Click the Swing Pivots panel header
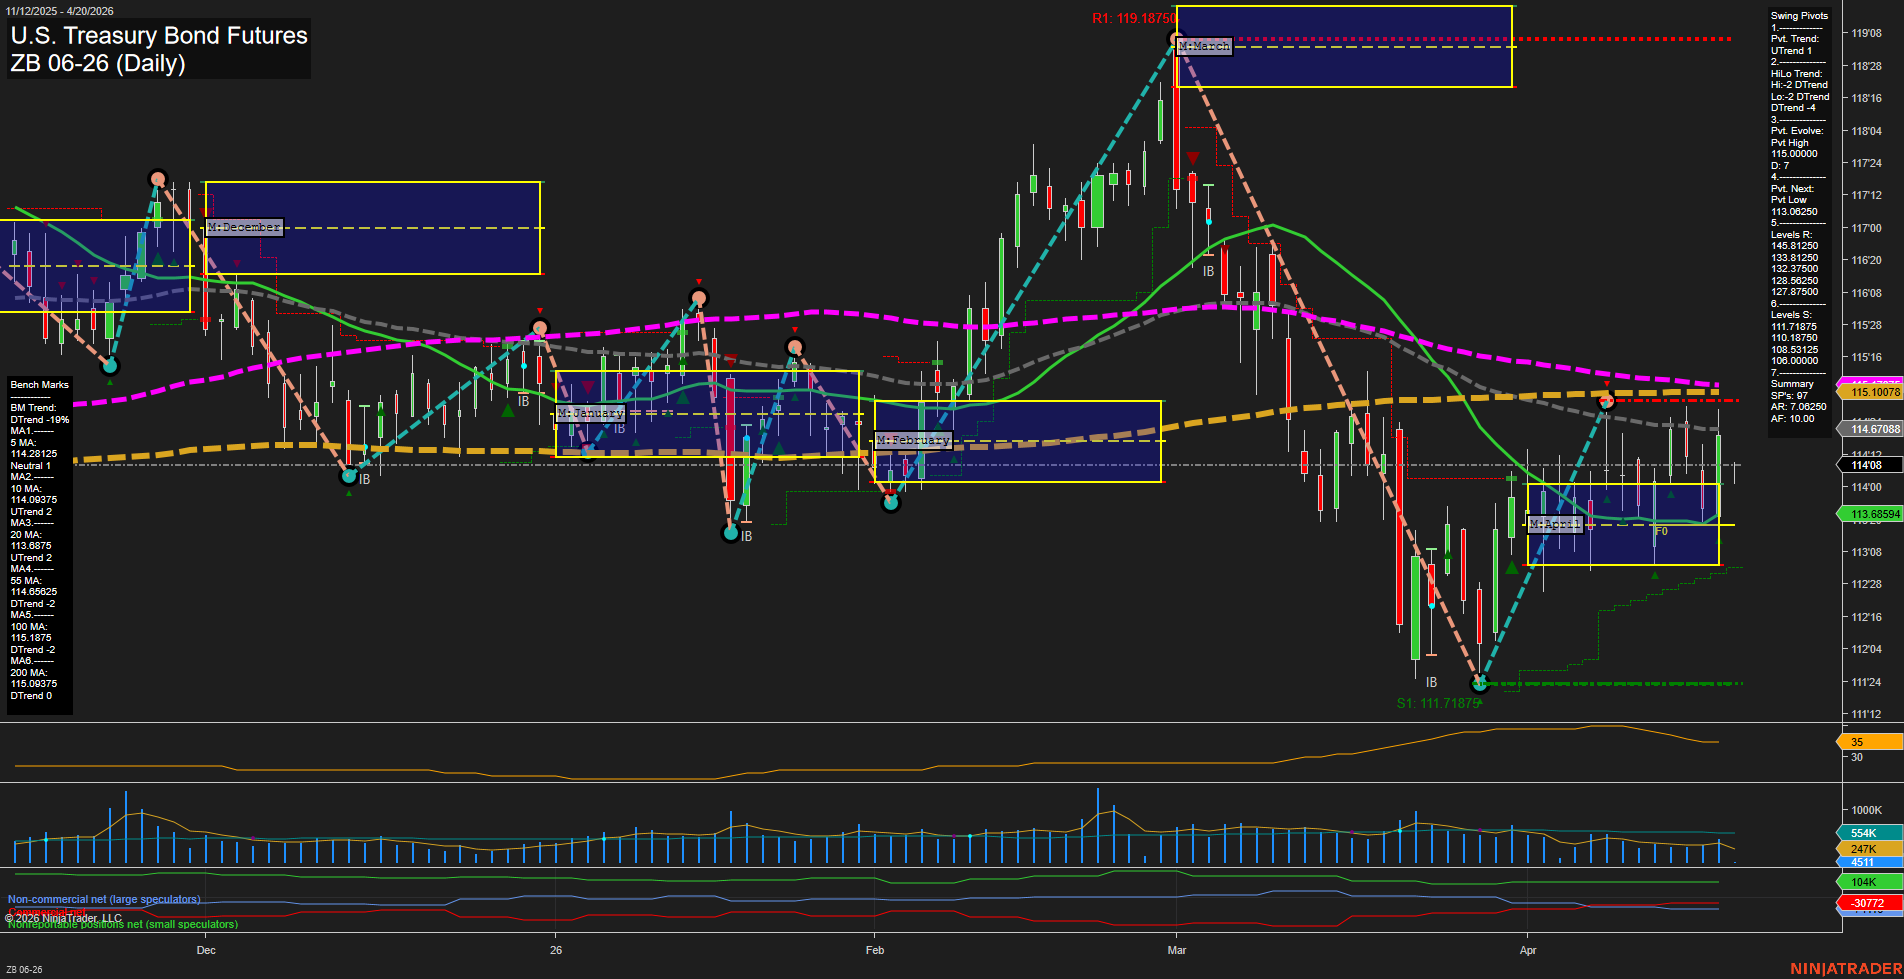Viewport: 1904px width, 979px height. point(1799,16)
